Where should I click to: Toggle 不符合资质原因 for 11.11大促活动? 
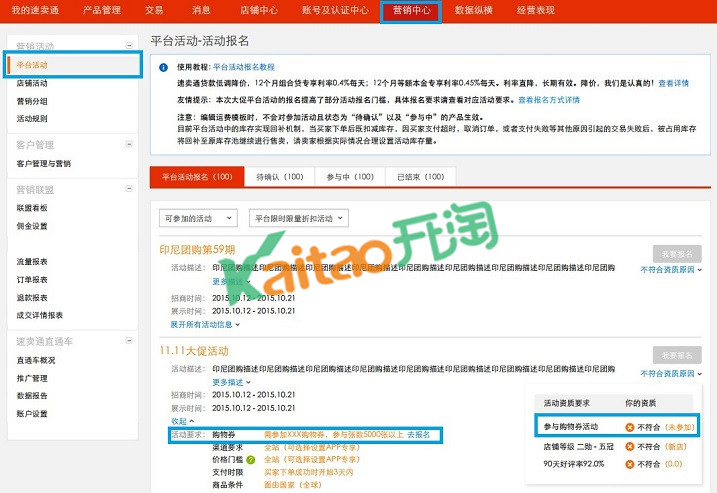[x=671, y=374]
